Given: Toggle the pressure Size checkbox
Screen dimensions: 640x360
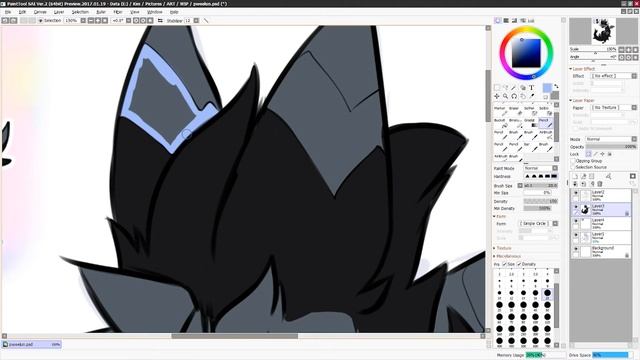Looking at the screenshot, I should click(x=504, y=264).
